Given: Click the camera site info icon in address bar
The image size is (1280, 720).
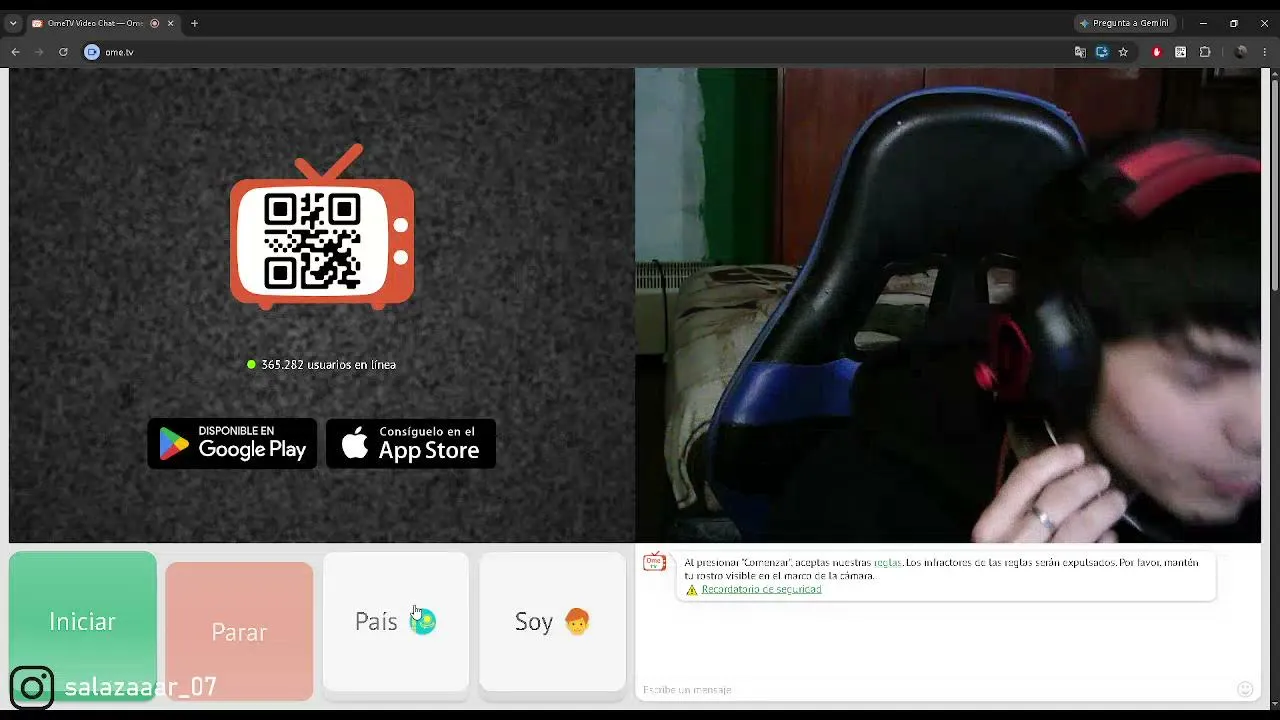Looking at the screenshot, I should tap(92, 52).
